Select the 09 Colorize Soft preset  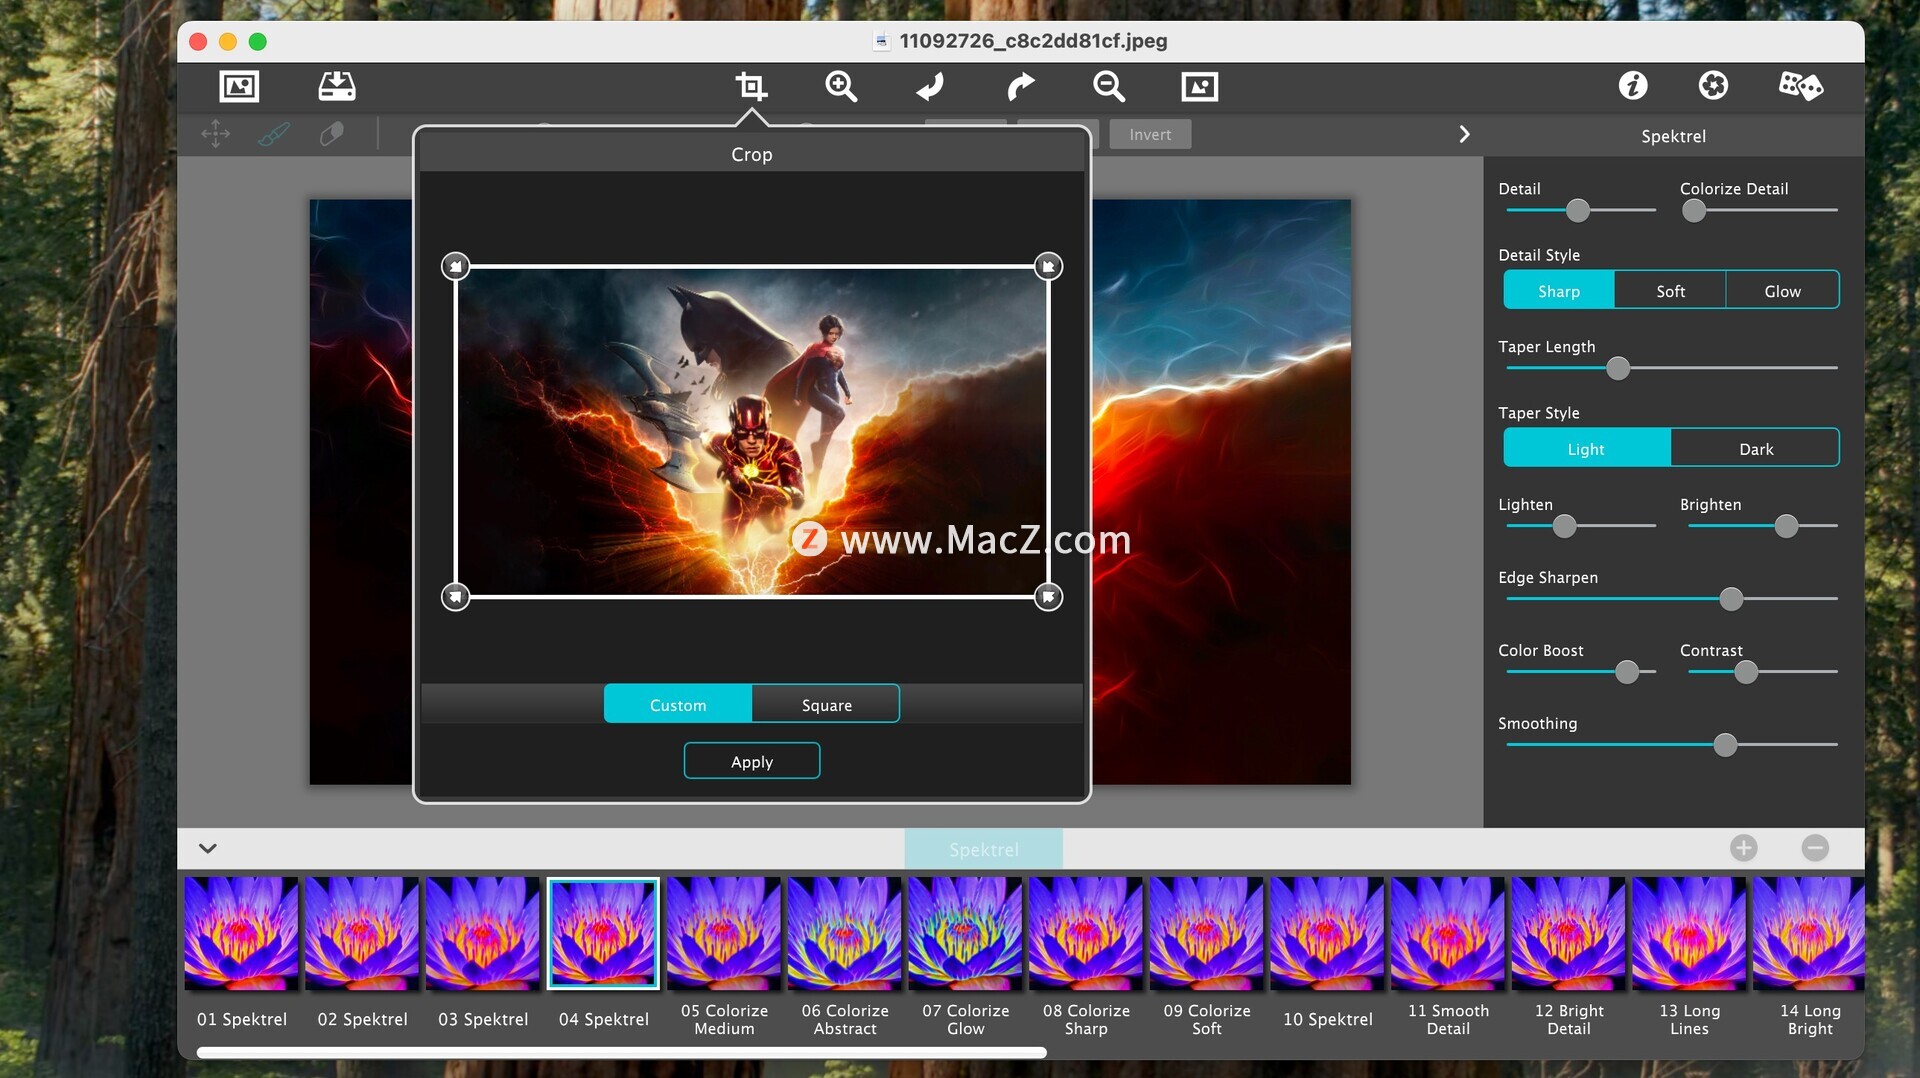1207,933
